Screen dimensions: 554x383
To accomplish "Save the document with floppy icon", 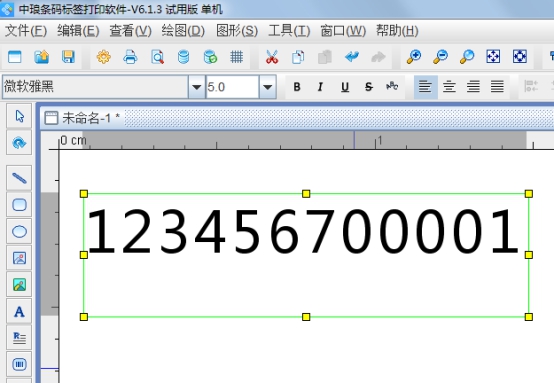I will (68, 57).
